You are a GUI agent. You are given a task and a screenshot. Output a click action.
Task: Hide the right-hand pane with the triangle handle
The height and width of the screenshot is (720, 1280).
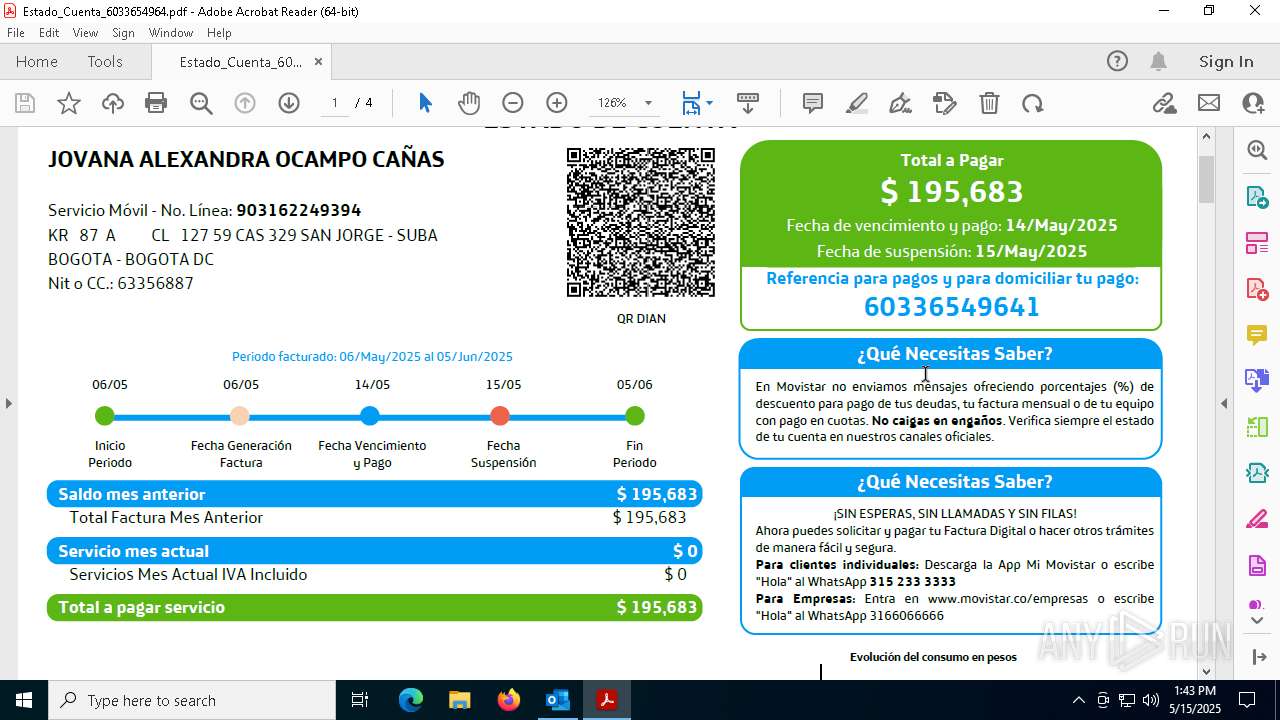click(1224, 403)
